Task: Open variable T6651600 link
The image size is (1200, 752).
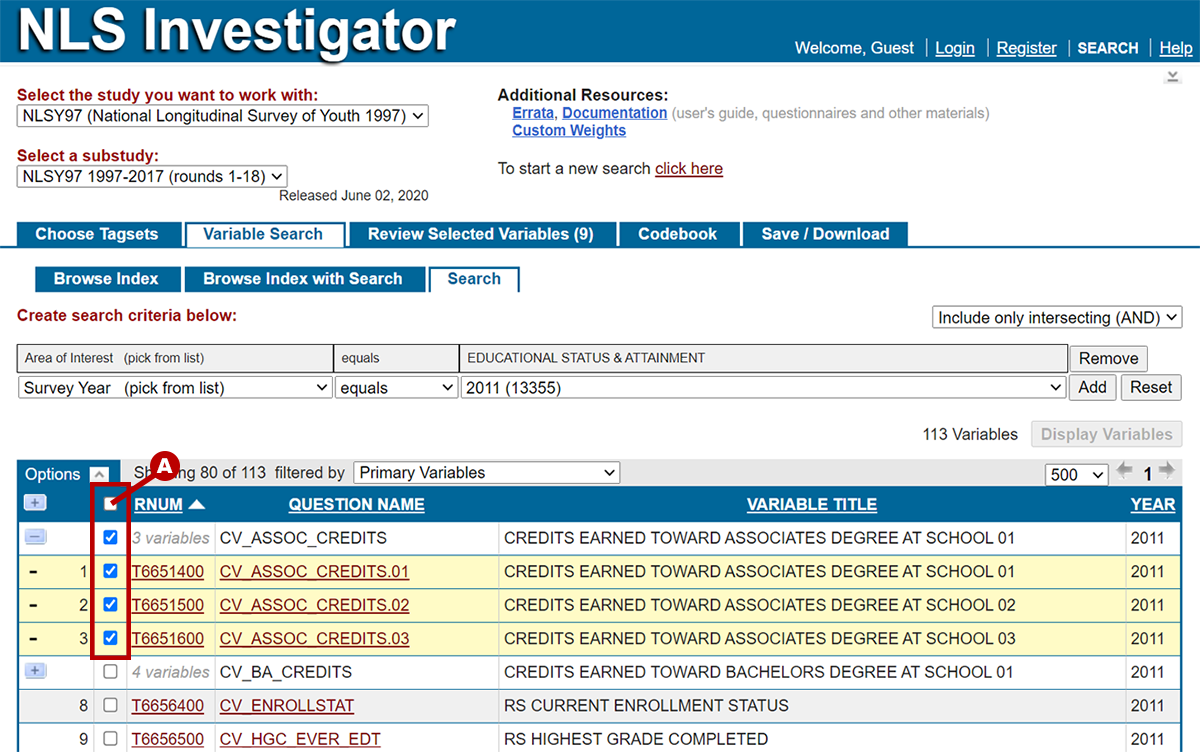Action: (x=168, y=638)
